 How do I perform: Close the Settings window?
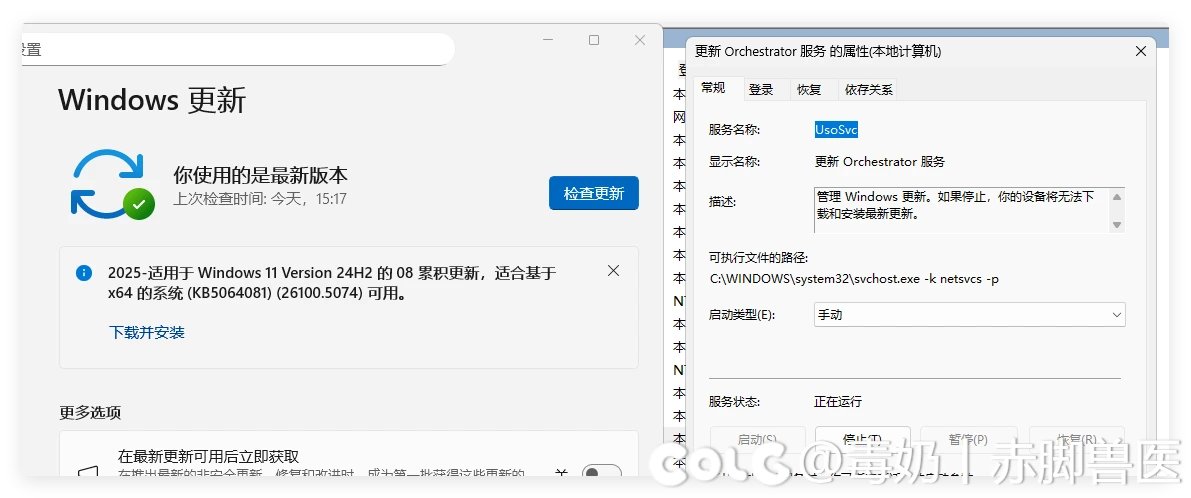[640, 40]
